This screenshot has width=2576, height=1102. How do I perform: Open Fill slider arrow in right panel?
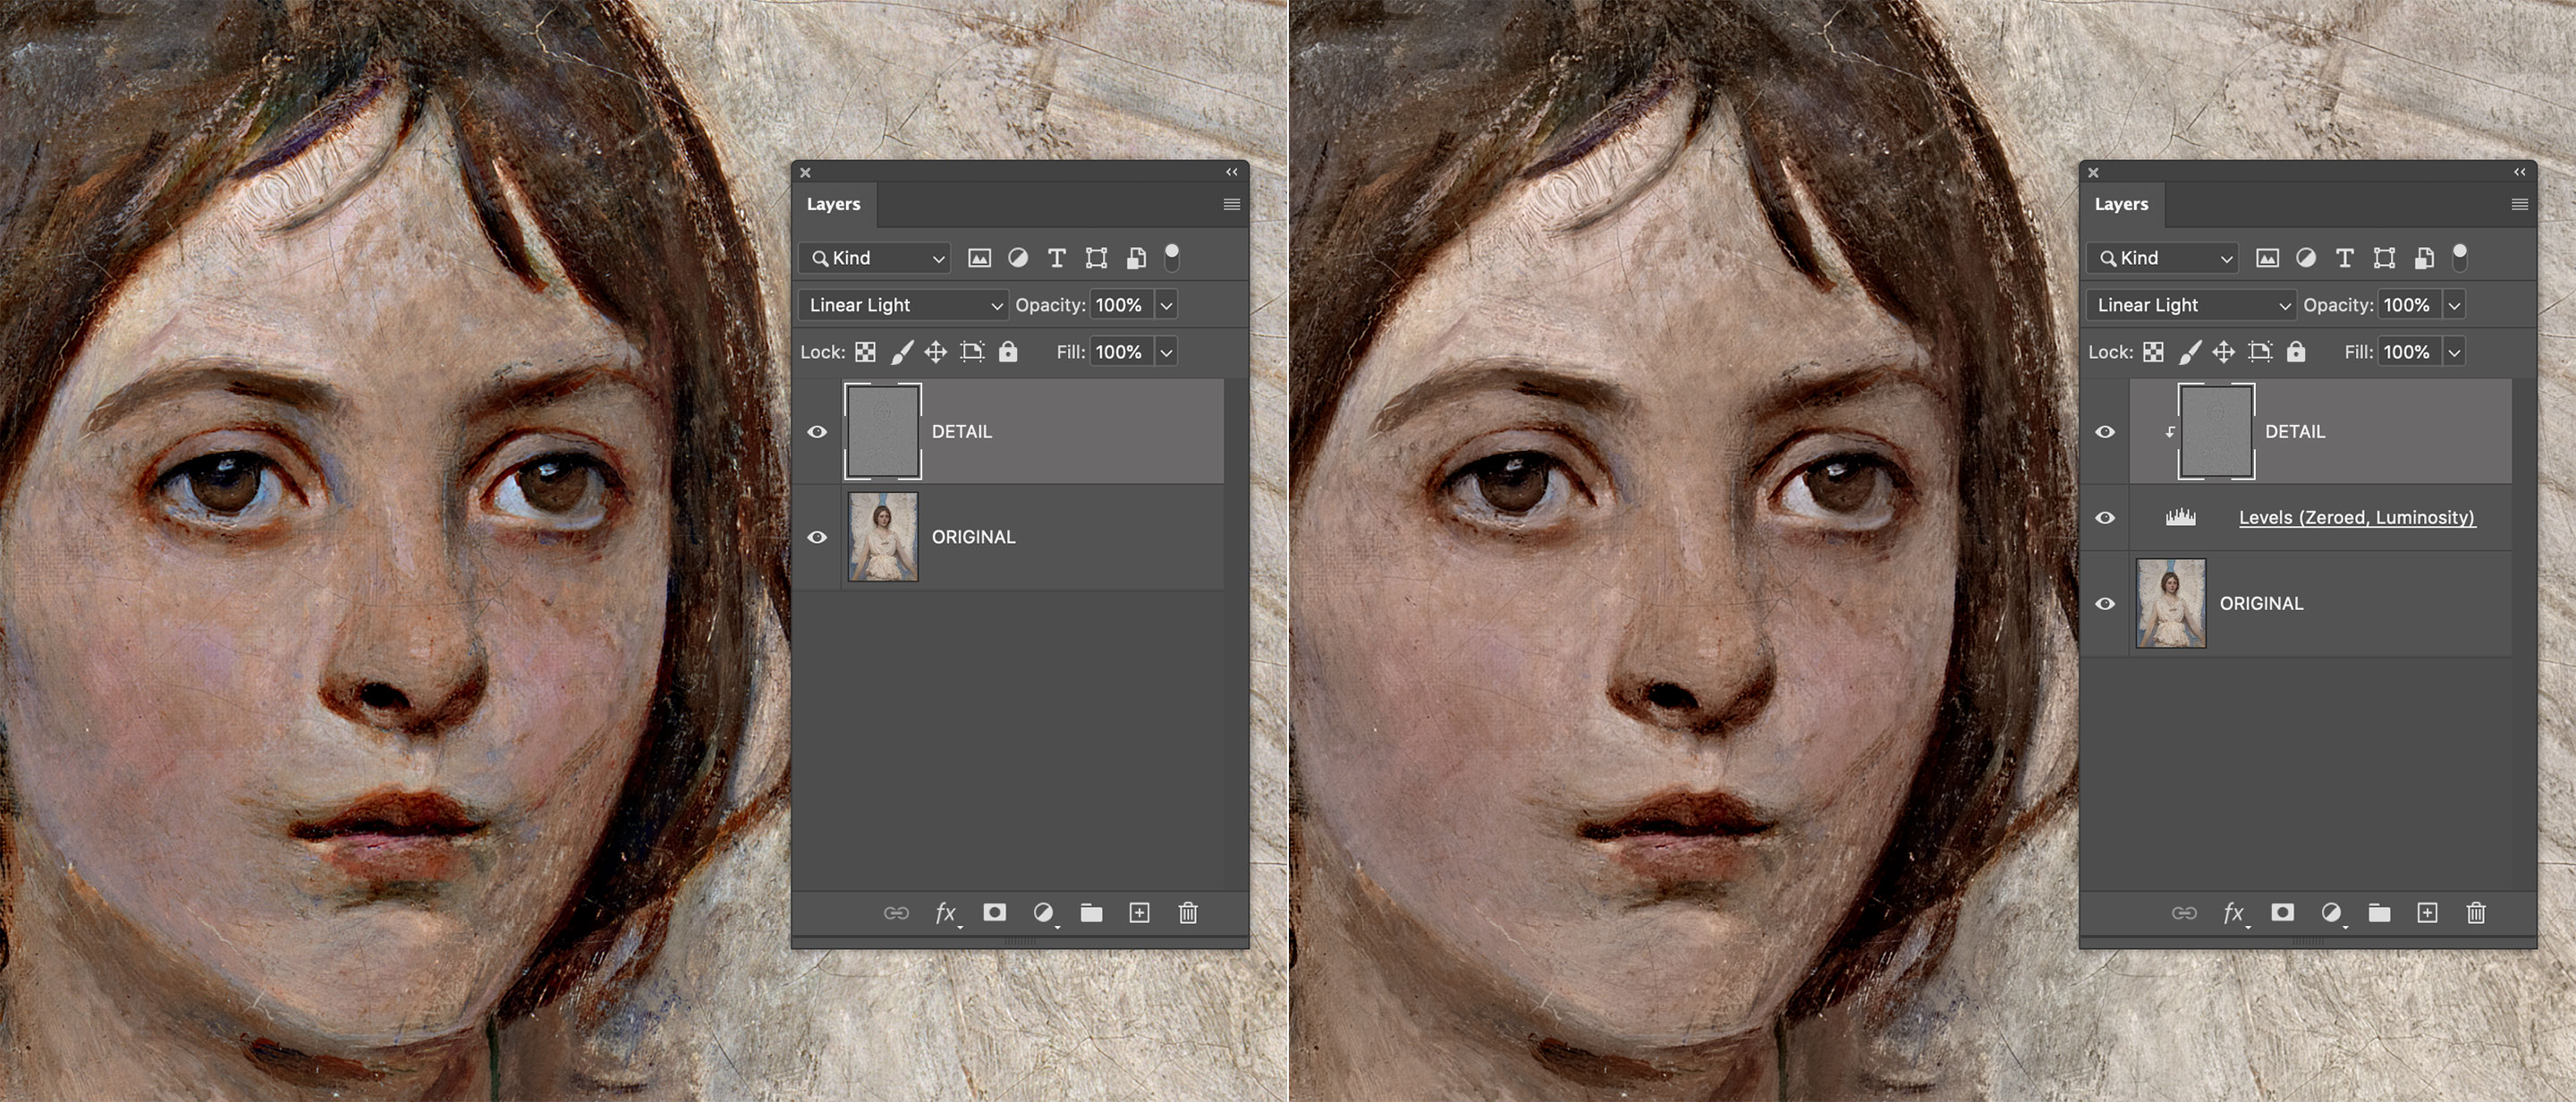pos(2454,352)
